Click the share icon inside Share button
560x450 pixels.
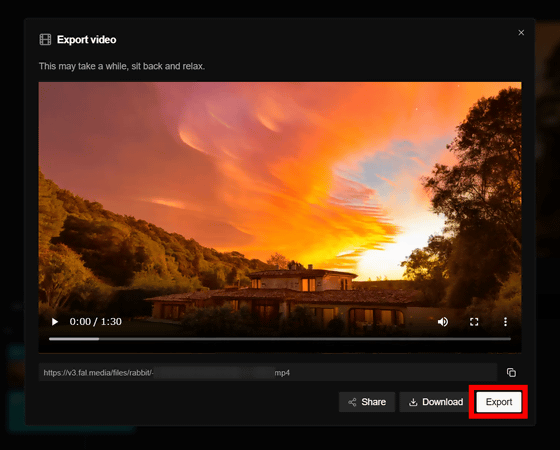coord(352,402)
